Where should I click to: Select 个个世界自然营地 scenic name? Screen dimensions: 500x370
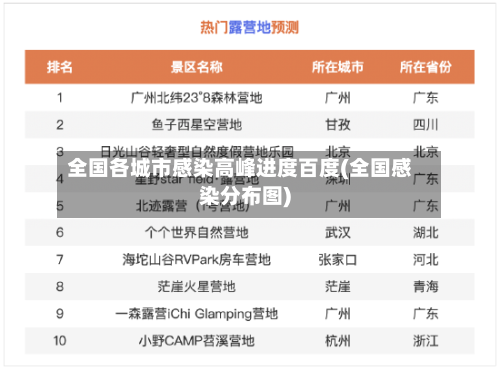pos(197,233)
